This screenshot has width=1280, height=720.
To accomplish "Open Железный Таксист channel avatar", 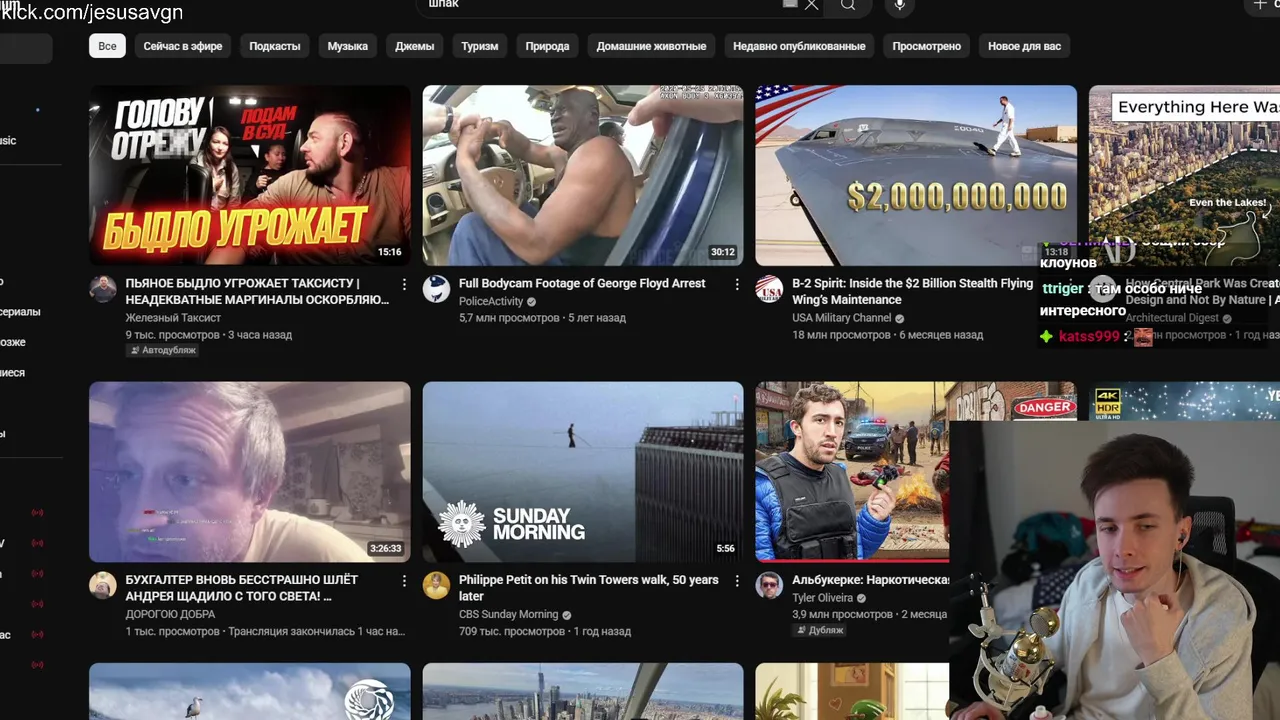I will point(103,289).
